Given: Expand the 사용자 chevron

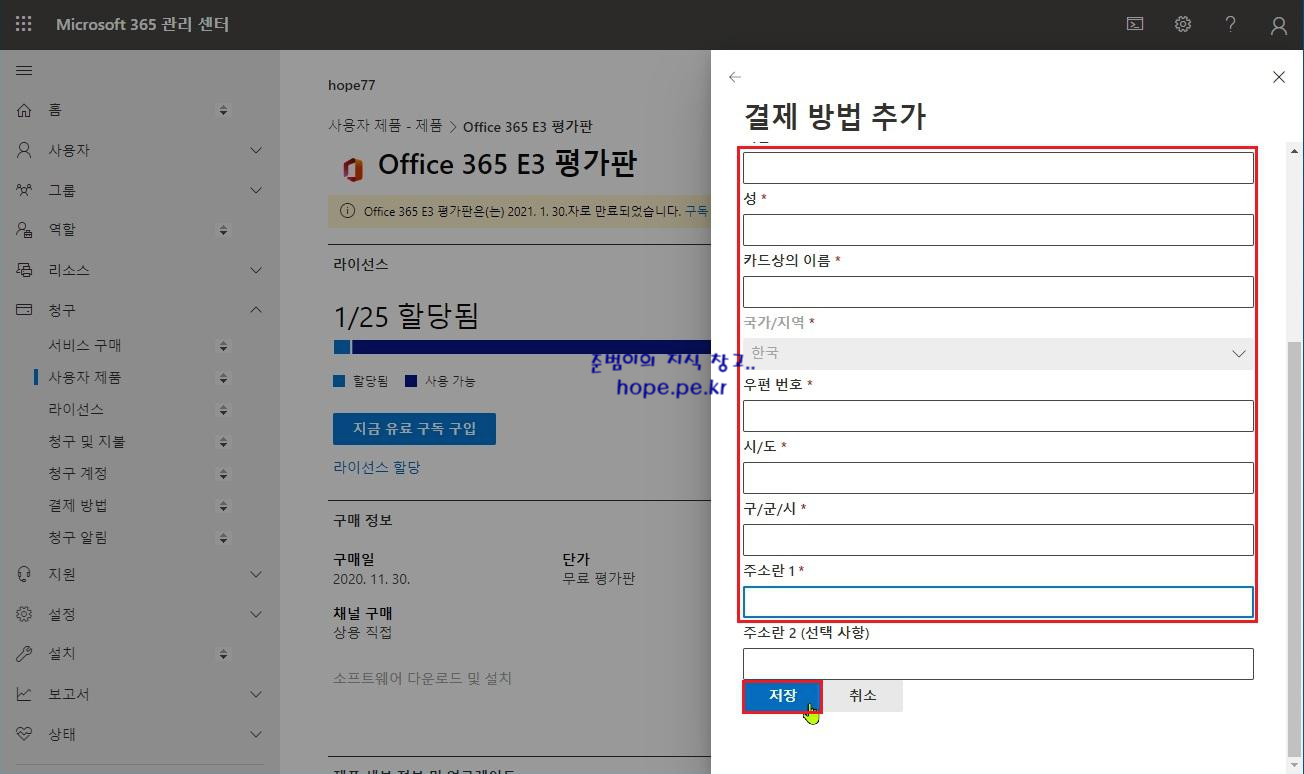Looking at the screenshot, I should [256, 150].
